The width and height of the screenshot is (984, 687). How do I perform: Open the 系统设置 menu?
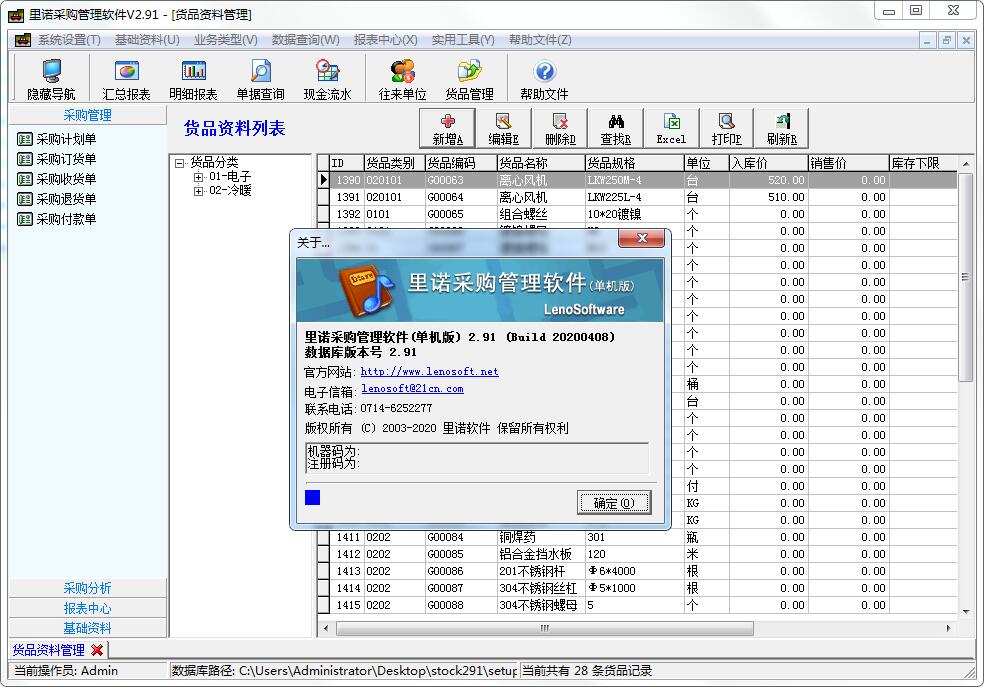(x=68, y=40)
